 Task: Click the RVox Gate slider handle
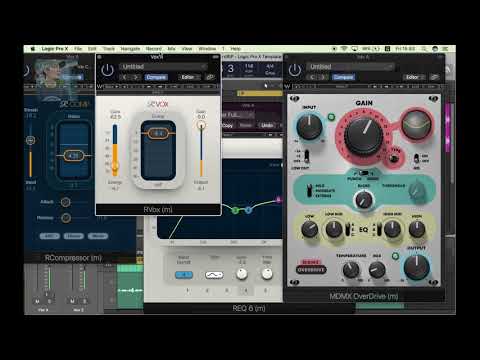point(115,166)
